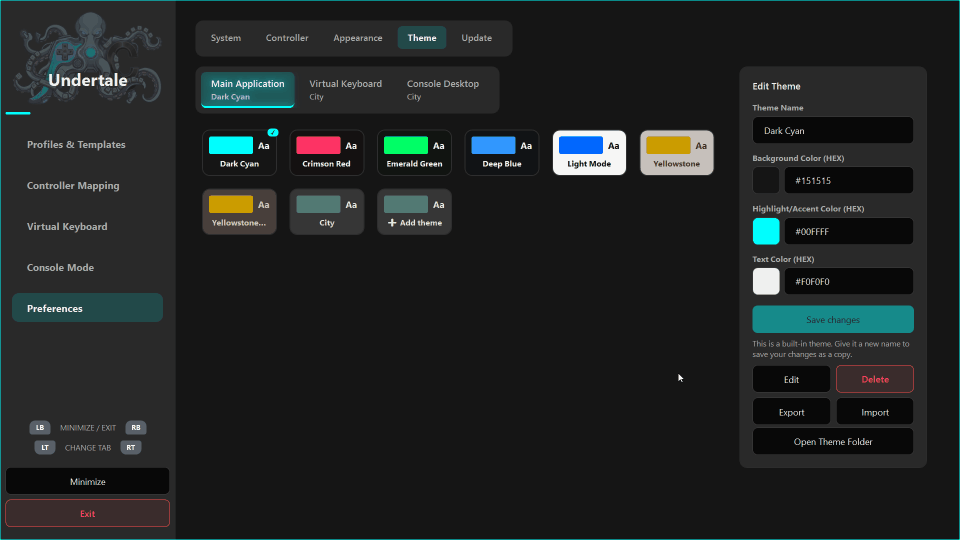Click the RT trigger badge
The height and width of the screenshot is (540, 960).
click(x=131, y=448)
